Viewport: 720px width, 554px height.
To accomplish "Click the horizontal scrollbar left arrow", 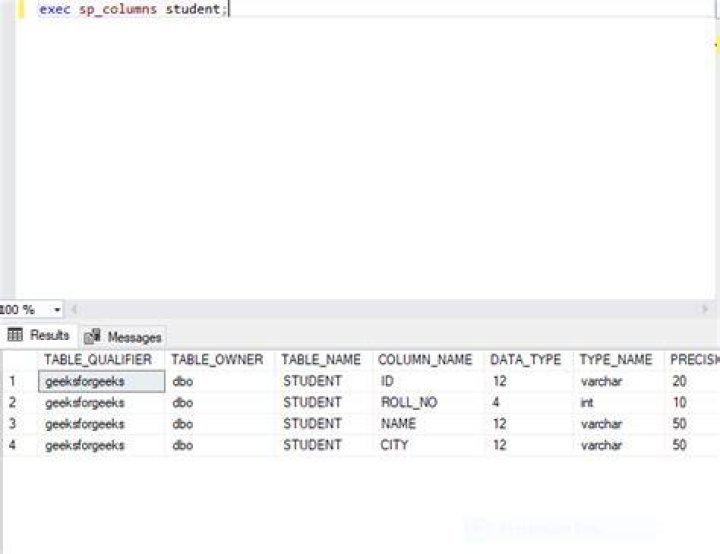I will 74,309.
